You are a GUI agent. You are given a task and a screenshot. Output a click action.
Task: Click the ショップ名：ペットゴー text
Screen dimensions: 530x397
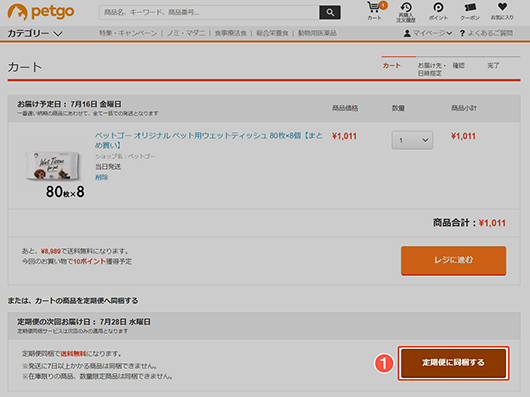click(x=125, y=156)
